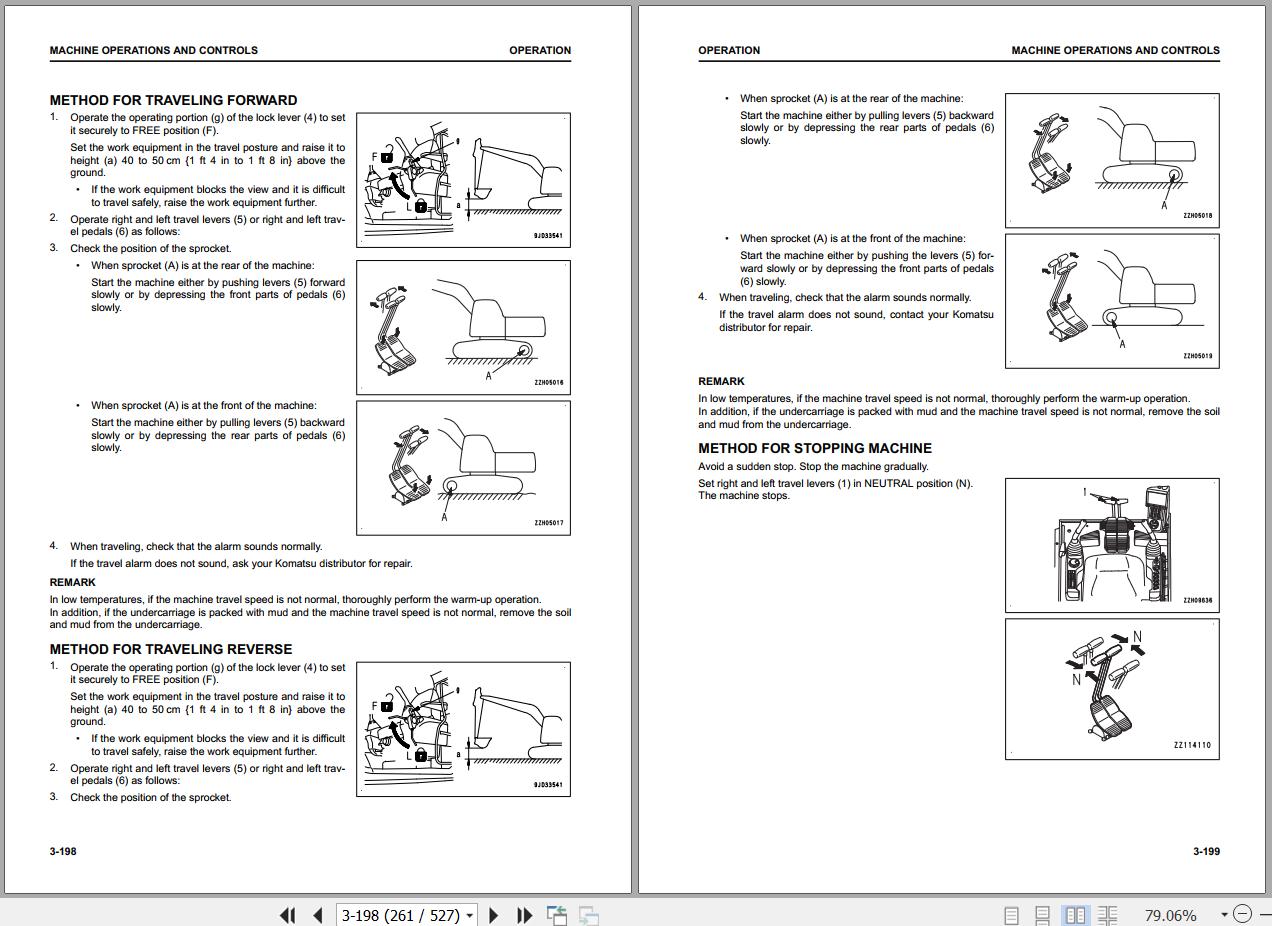Open the zoom level dropdown arrow
The image size is (1272, 926).
[1224, 915]
